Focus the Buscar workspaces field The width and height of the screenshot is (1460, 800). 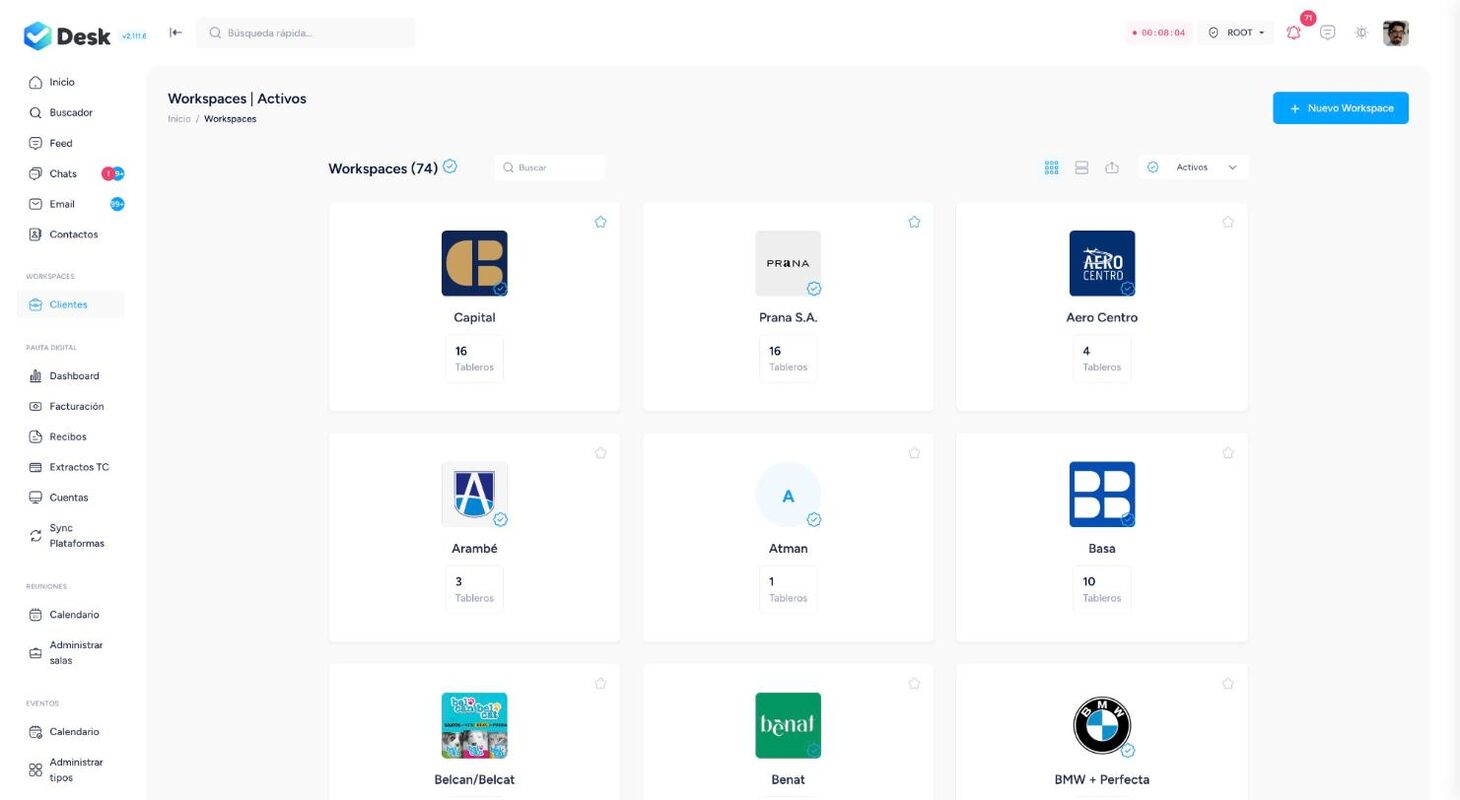point(549,168)
